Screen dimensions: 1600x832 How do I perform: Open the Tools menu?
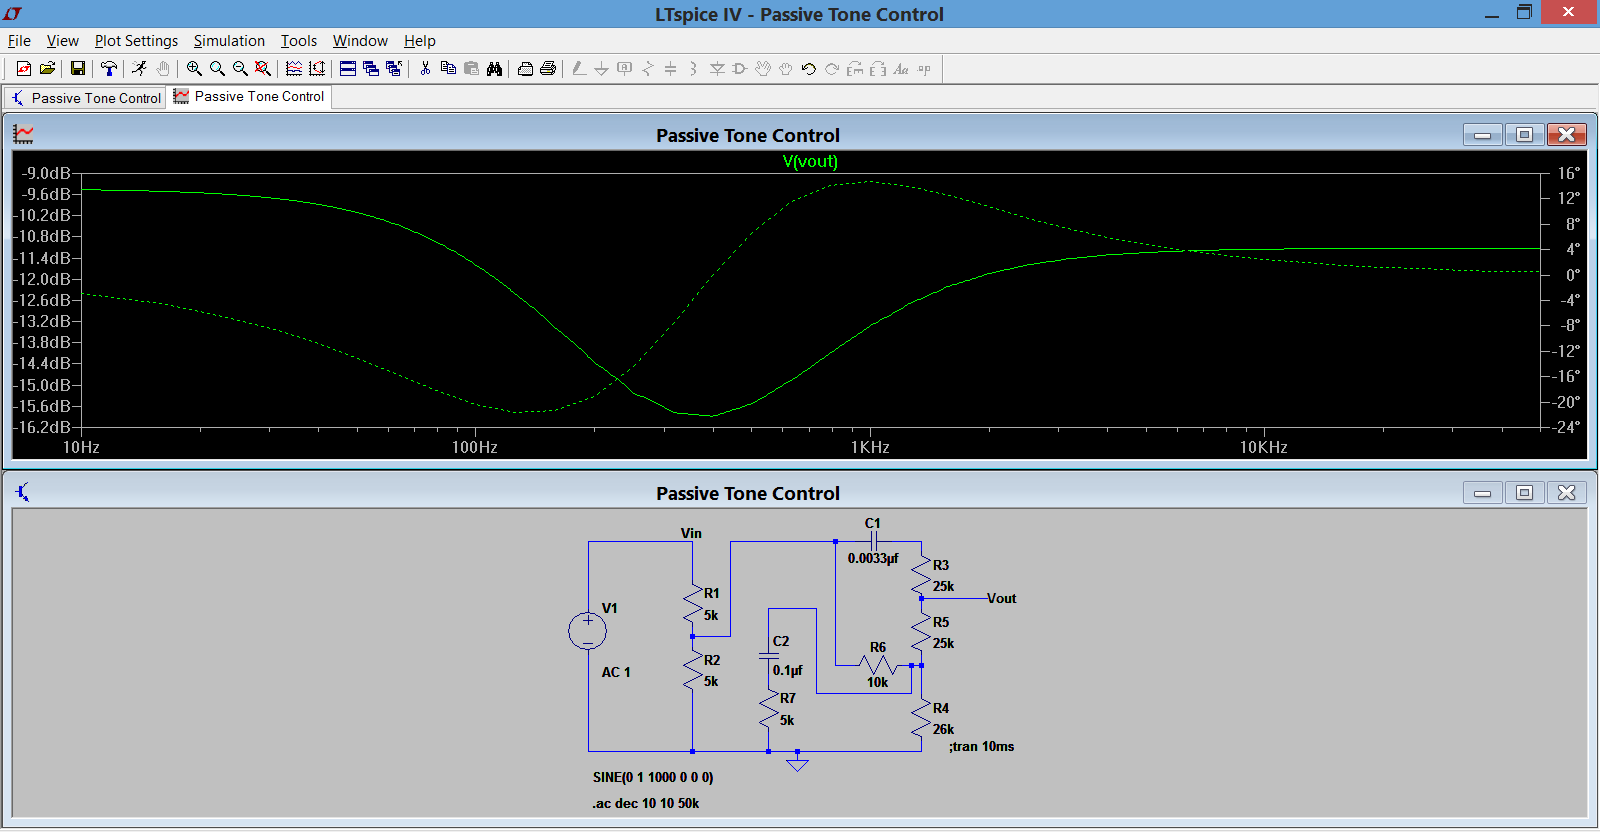tap(298, 41)
